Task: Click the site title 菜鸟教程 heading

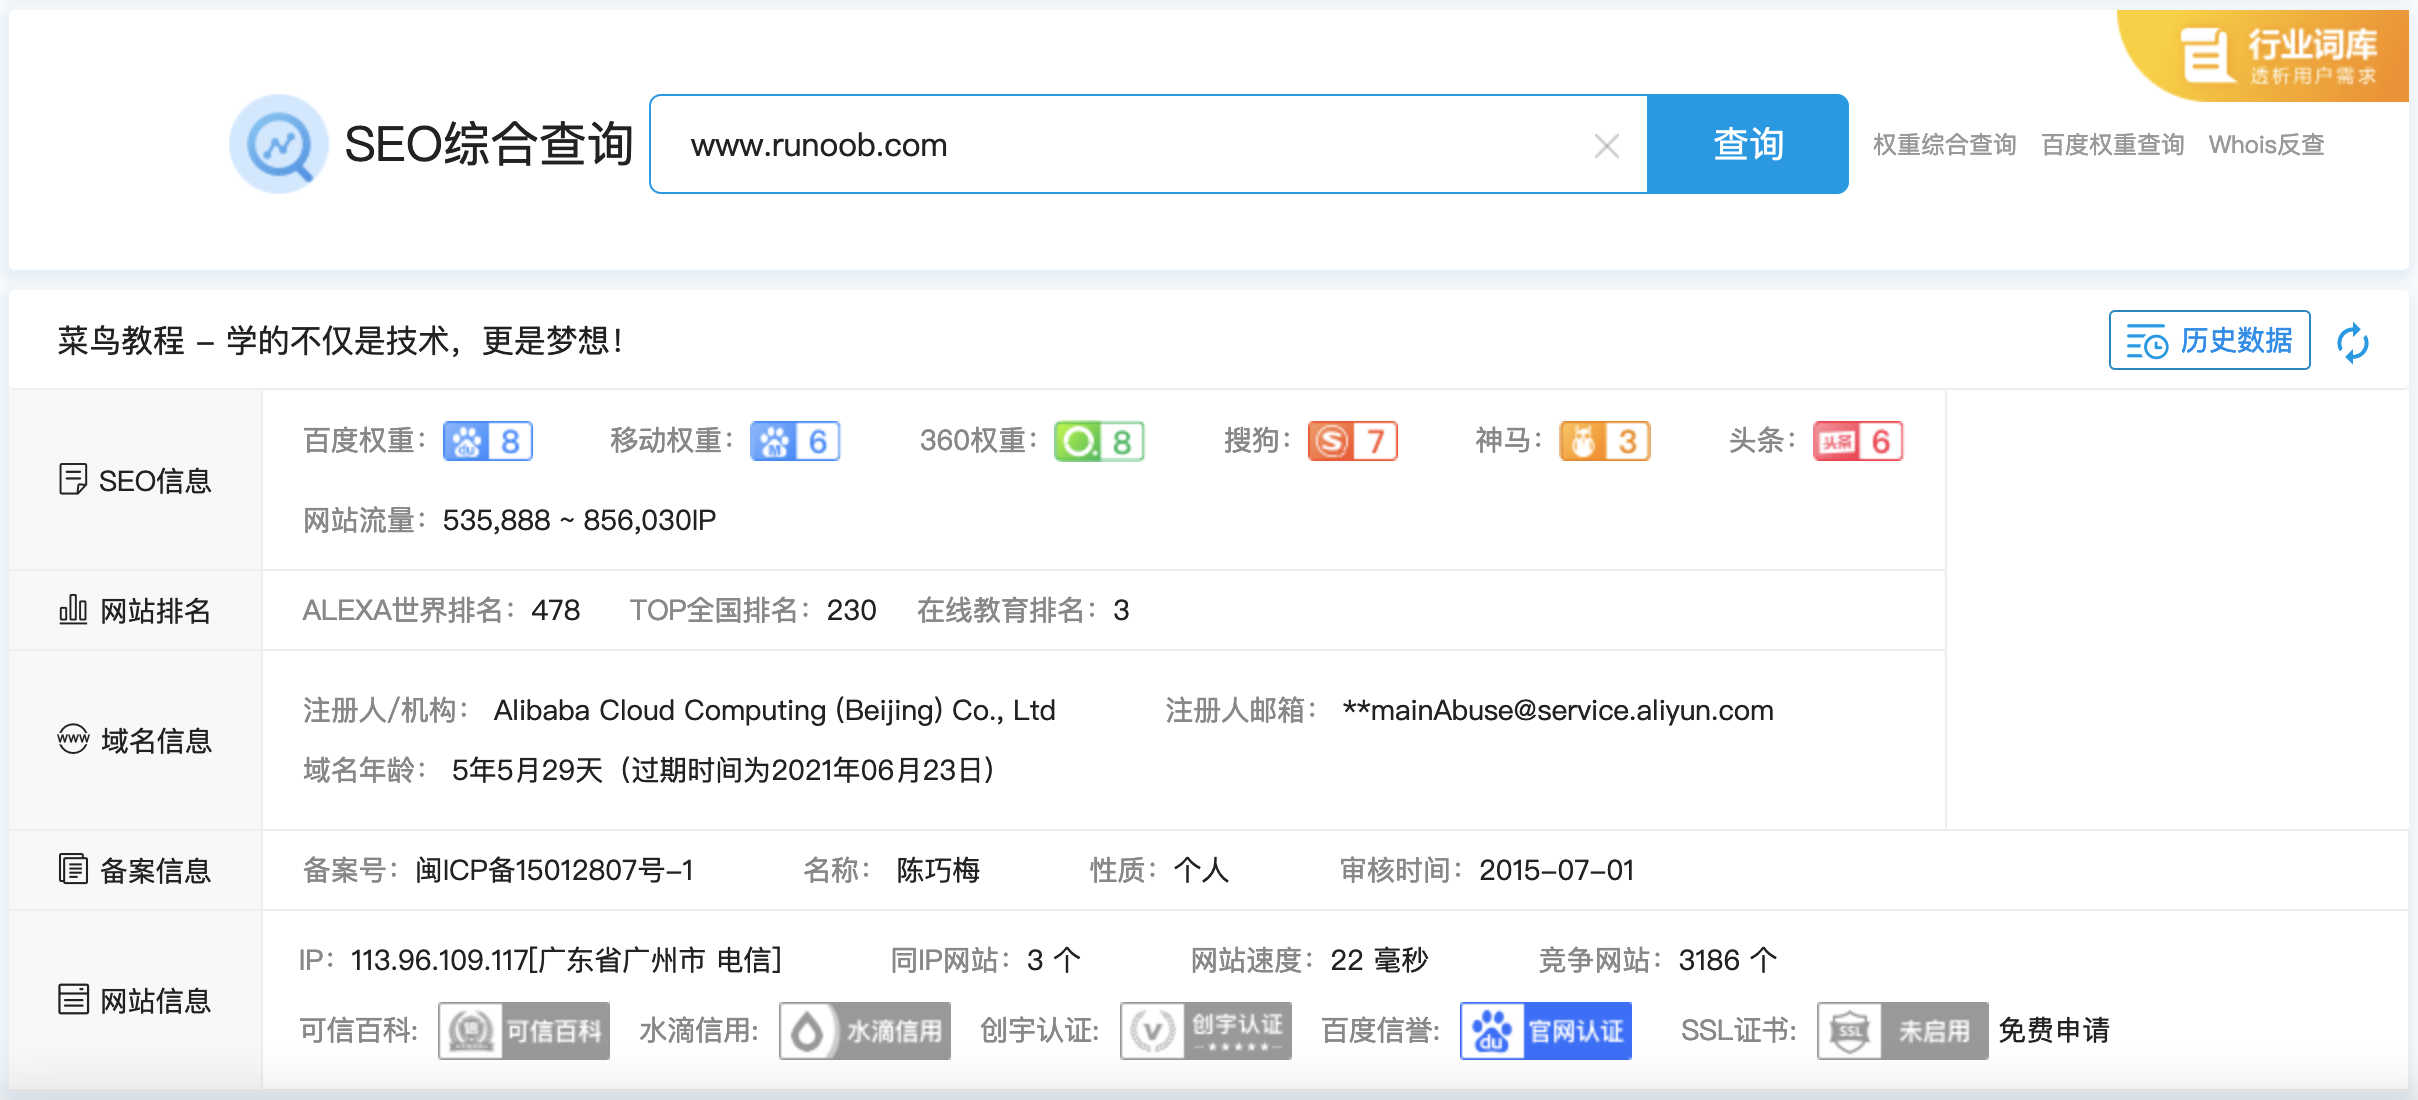Action: coord(340,341)
